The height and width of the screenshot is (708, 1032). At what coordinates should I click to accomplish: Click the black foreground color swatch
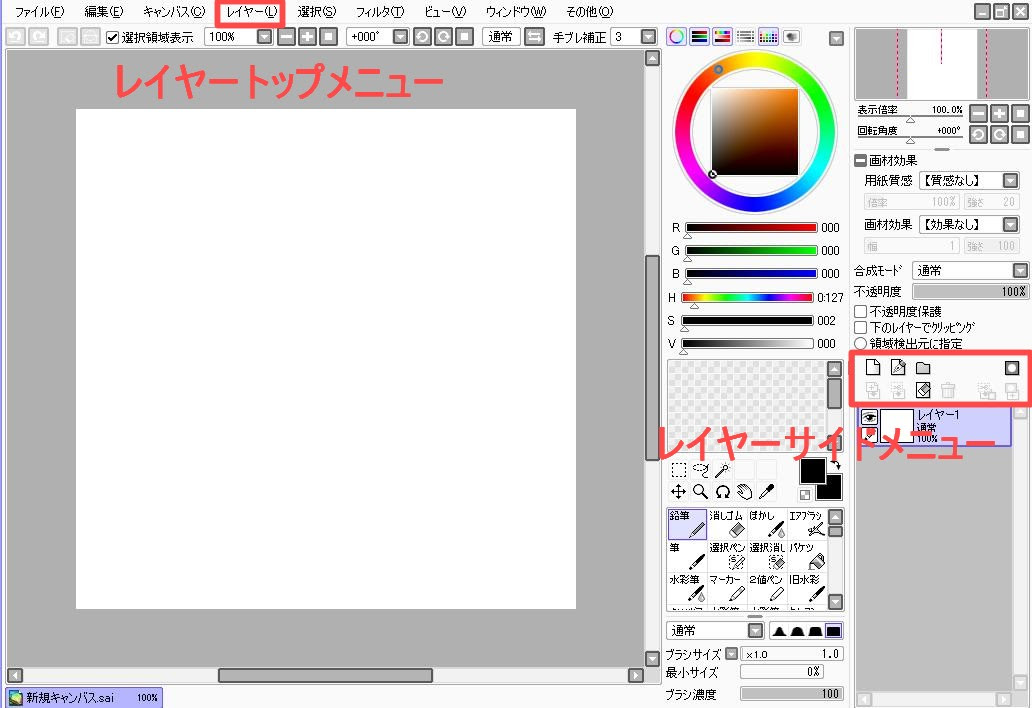pos(813,471)
